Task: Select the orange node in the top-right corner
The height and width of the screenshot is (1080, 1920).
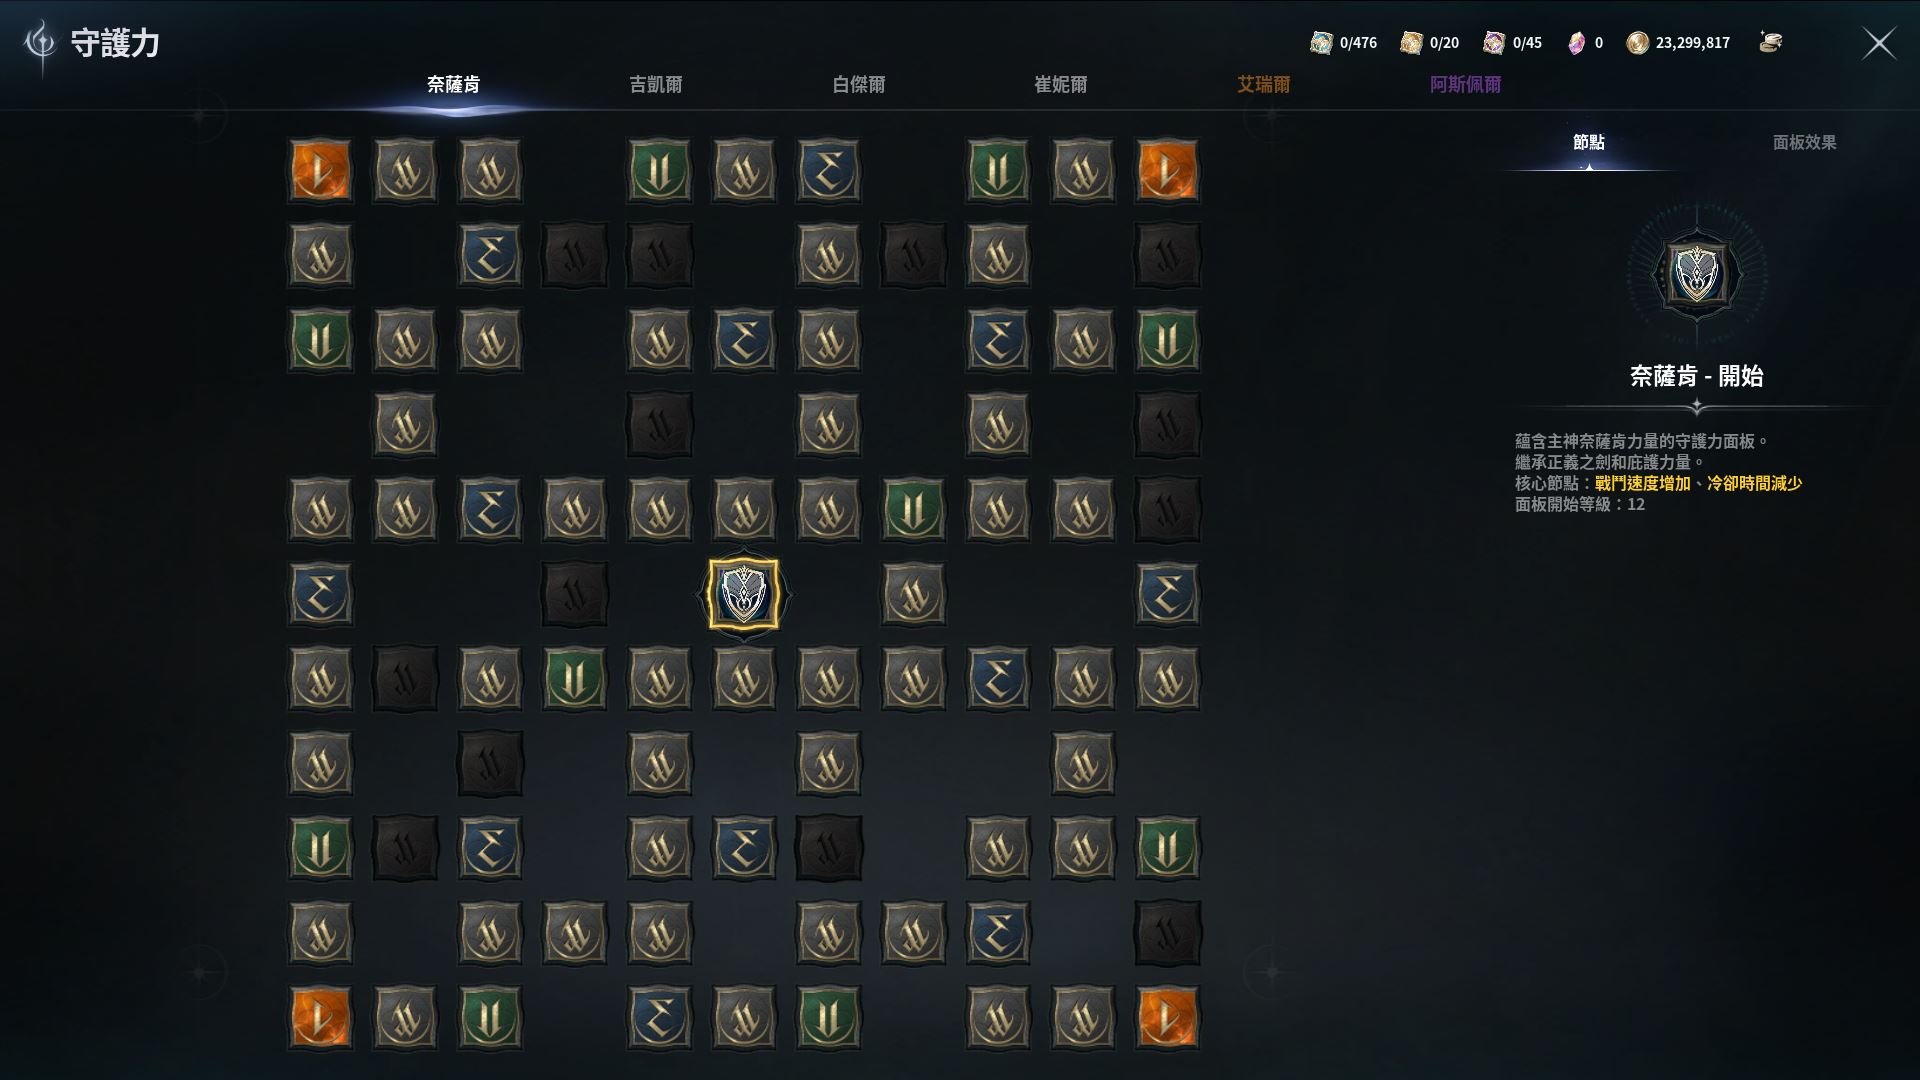Action: (1167, 171)
